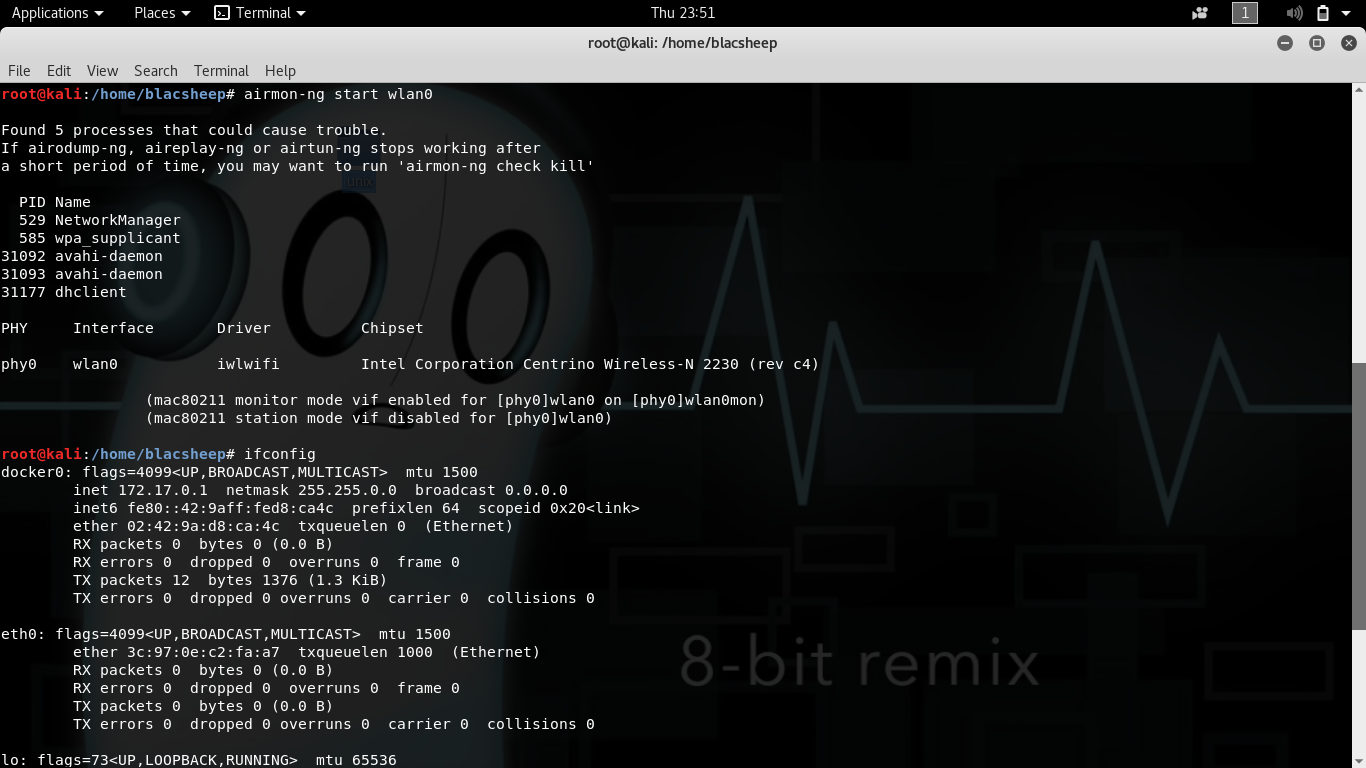
Task: Open the workspace 1 indicator
Action: (1245, 13)
